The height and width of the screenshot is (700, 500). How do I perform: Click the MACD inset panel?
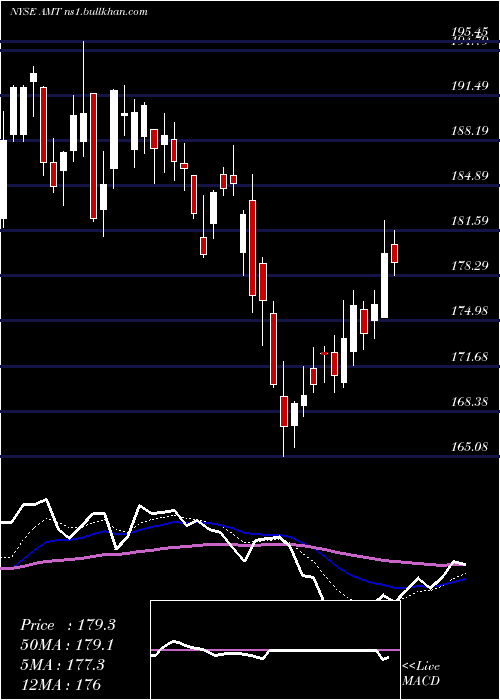pos(275,650)
